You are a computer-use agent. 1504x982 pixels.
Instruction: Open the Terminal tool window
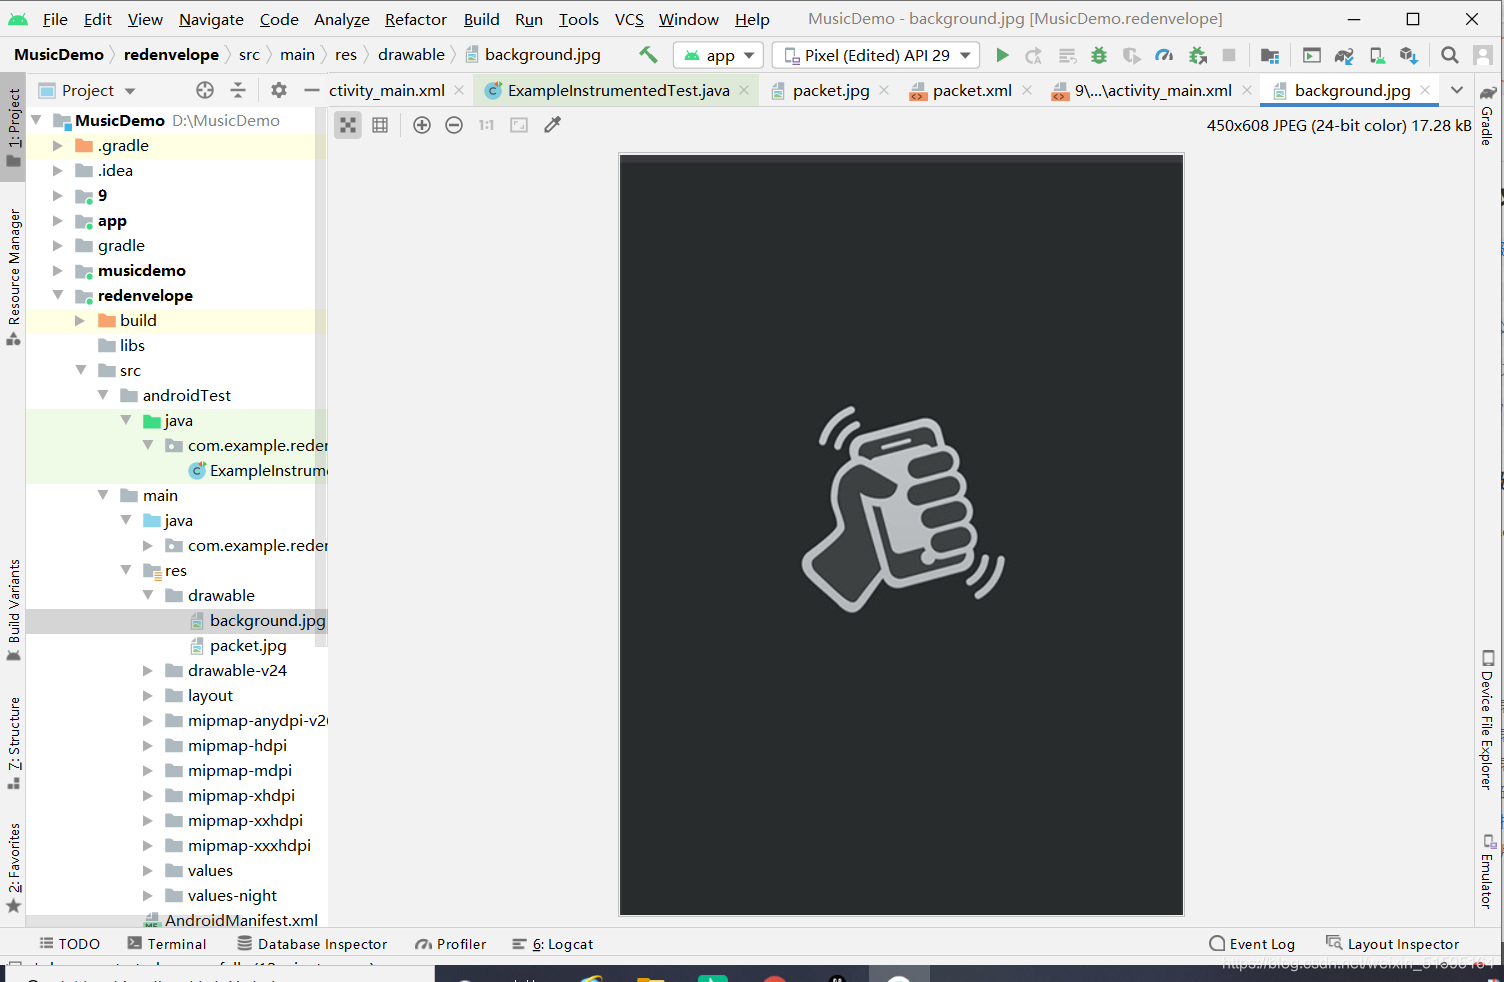click(x=166, y=944)
